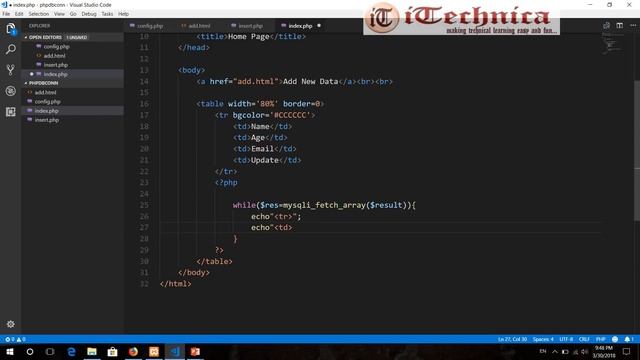Show hidden system tray icons
This screenshot has width=640, height=360.
555,351
